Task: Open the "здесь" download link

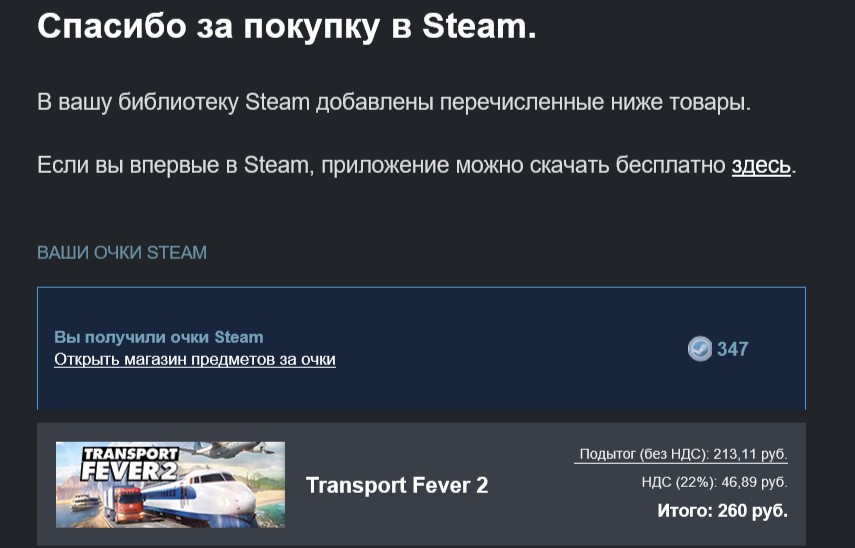Action: [x=761, y=165]
